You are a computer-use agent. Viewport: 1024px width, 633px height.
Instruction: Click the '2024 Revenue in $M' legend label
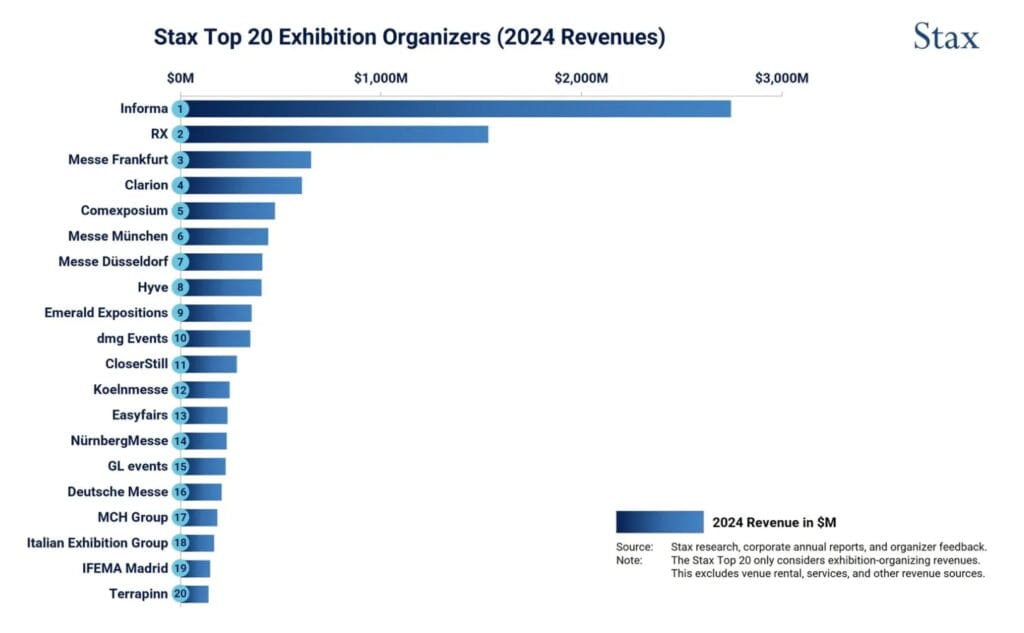(x=774, y=523)
